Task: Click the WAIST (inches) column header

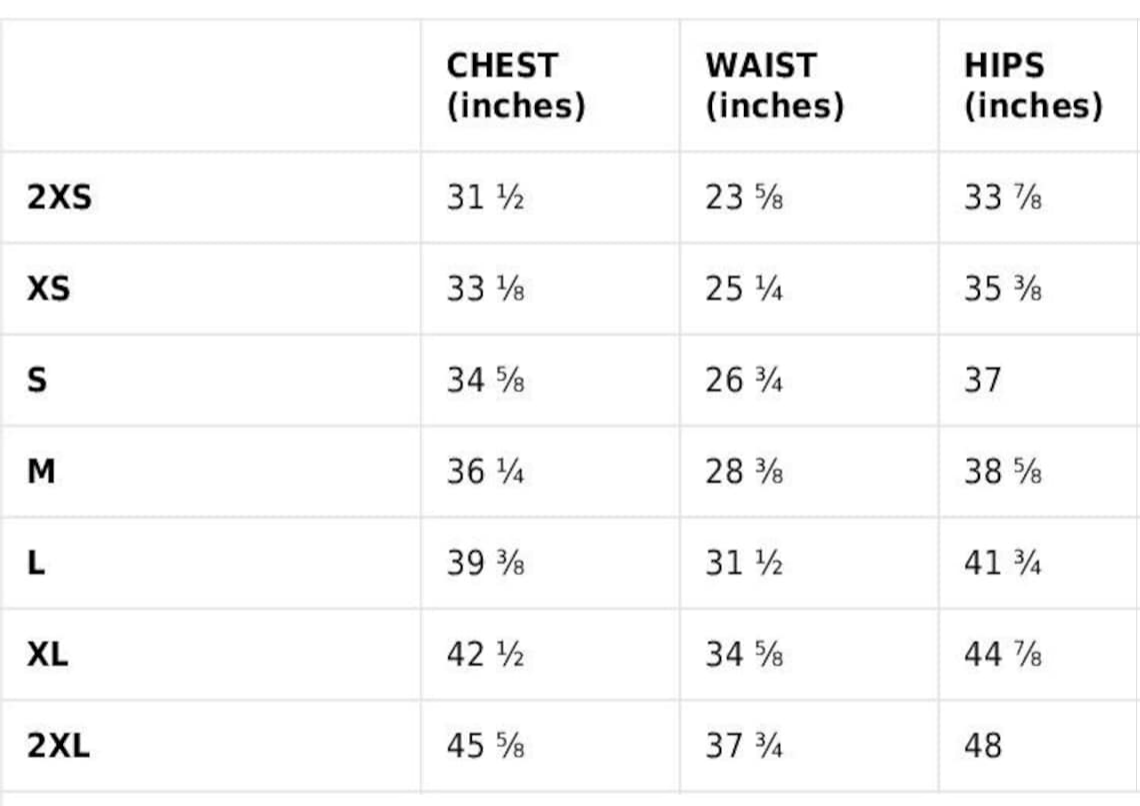Action: tap(774, 86)
